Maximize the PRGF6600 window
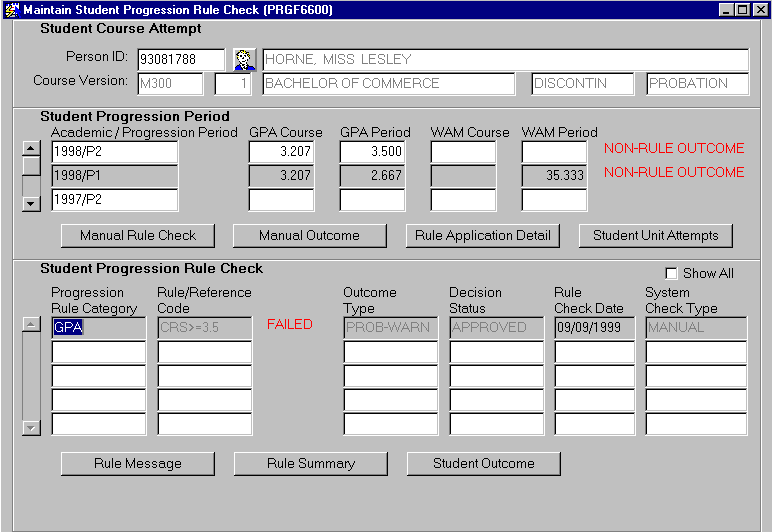Viewport: 772px width, 532px height. click(742, 9)
